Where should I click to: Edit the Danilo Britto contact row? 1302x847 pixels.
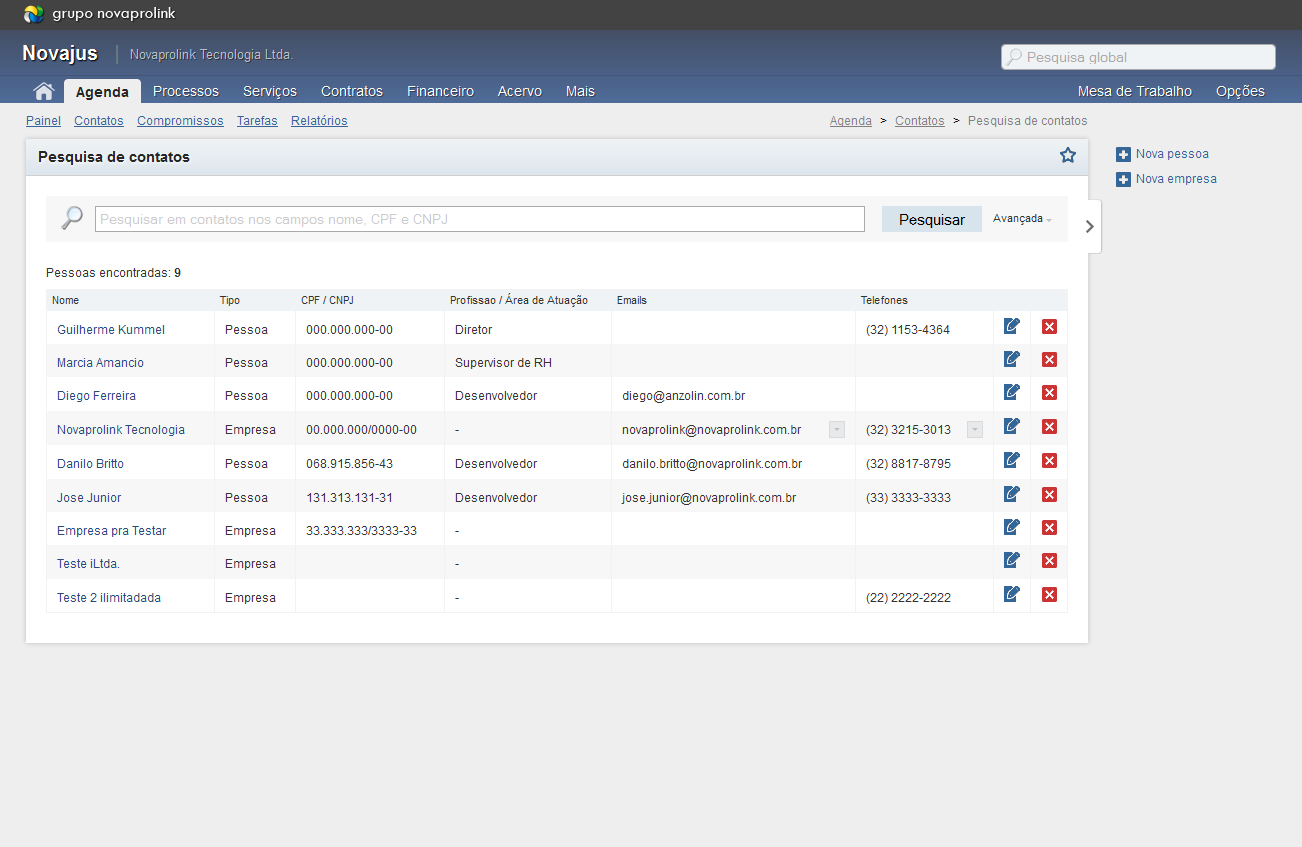1011,460
